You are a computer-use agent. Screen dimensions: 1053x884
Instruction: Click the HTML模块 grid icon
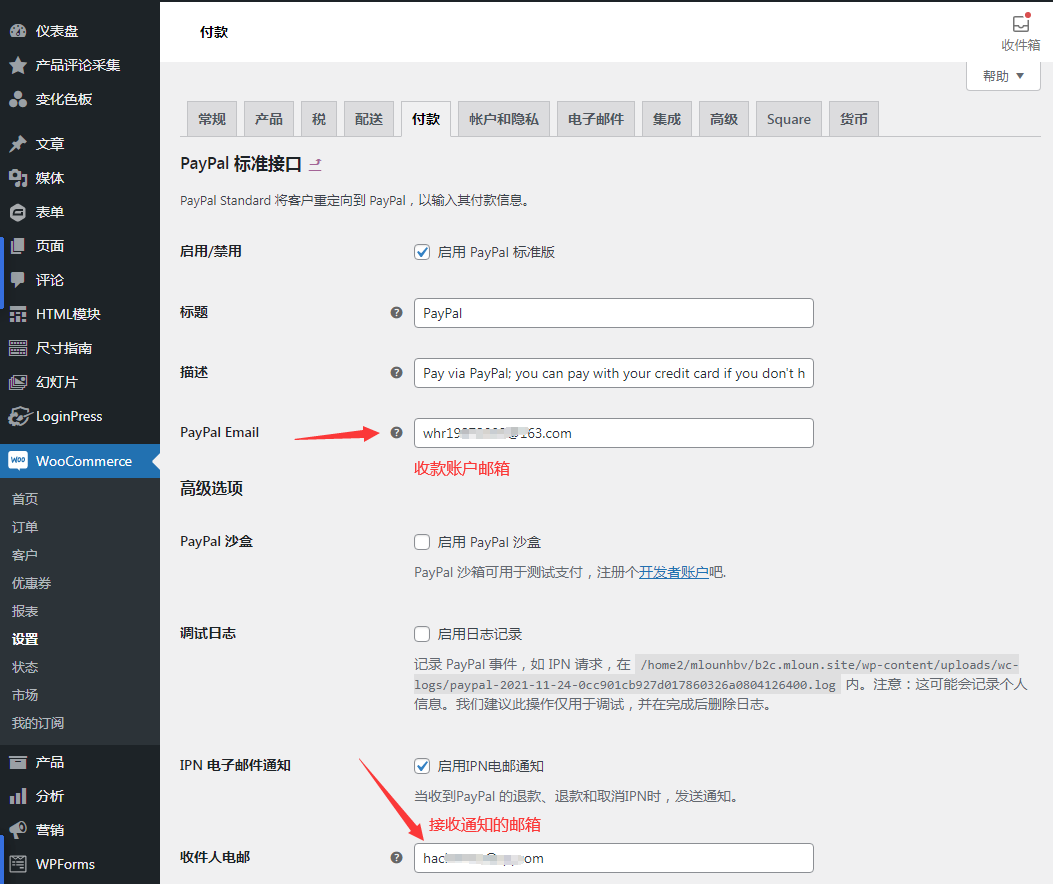18,314
